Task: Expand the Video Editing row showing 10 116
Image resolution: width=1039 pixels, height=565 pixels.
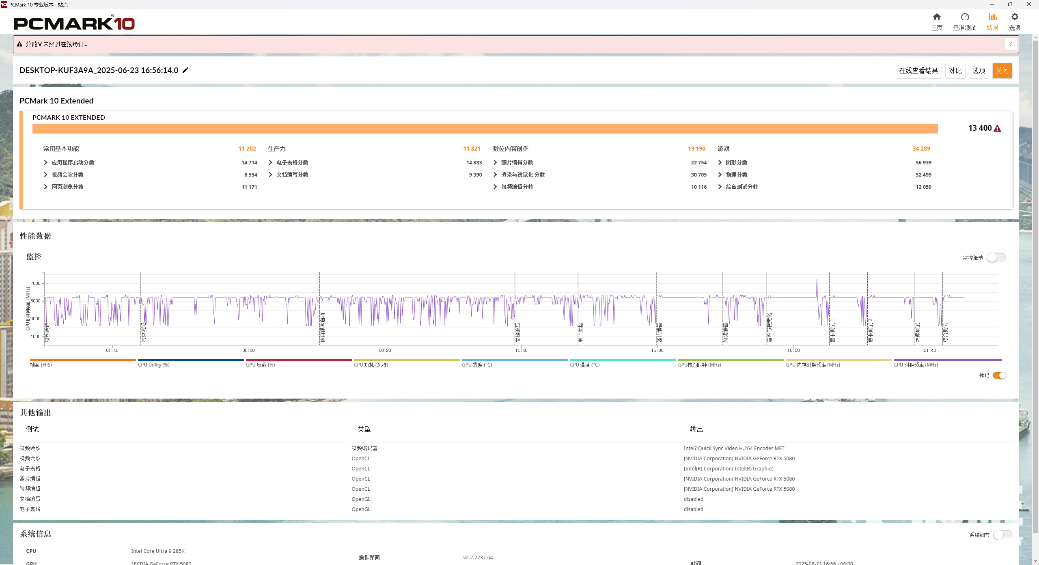Action: (600, 187)
